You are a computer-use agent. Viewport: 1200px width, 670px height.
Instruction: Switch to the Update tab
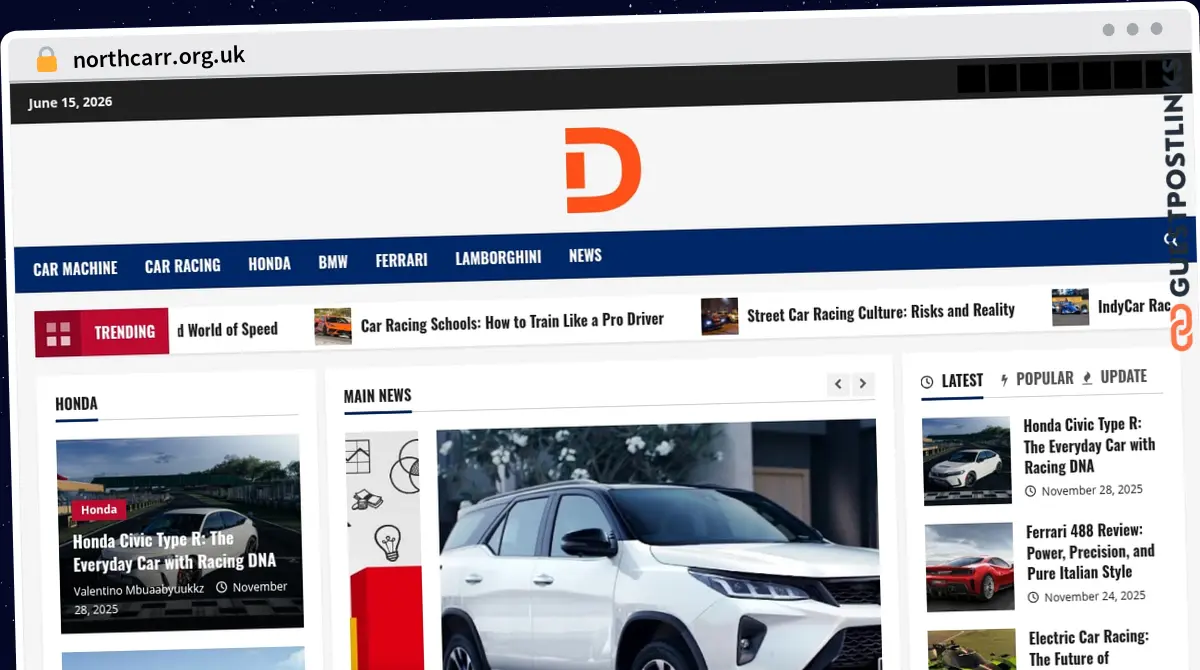[1123, 377]
